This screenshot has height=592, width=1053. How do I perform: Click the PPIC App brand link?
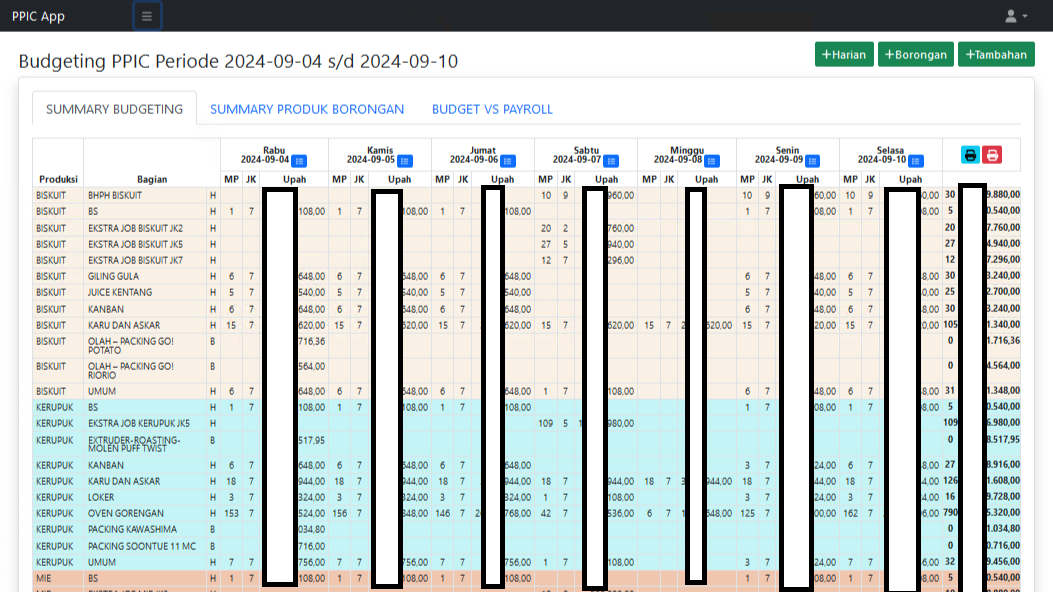click(38, 16)
